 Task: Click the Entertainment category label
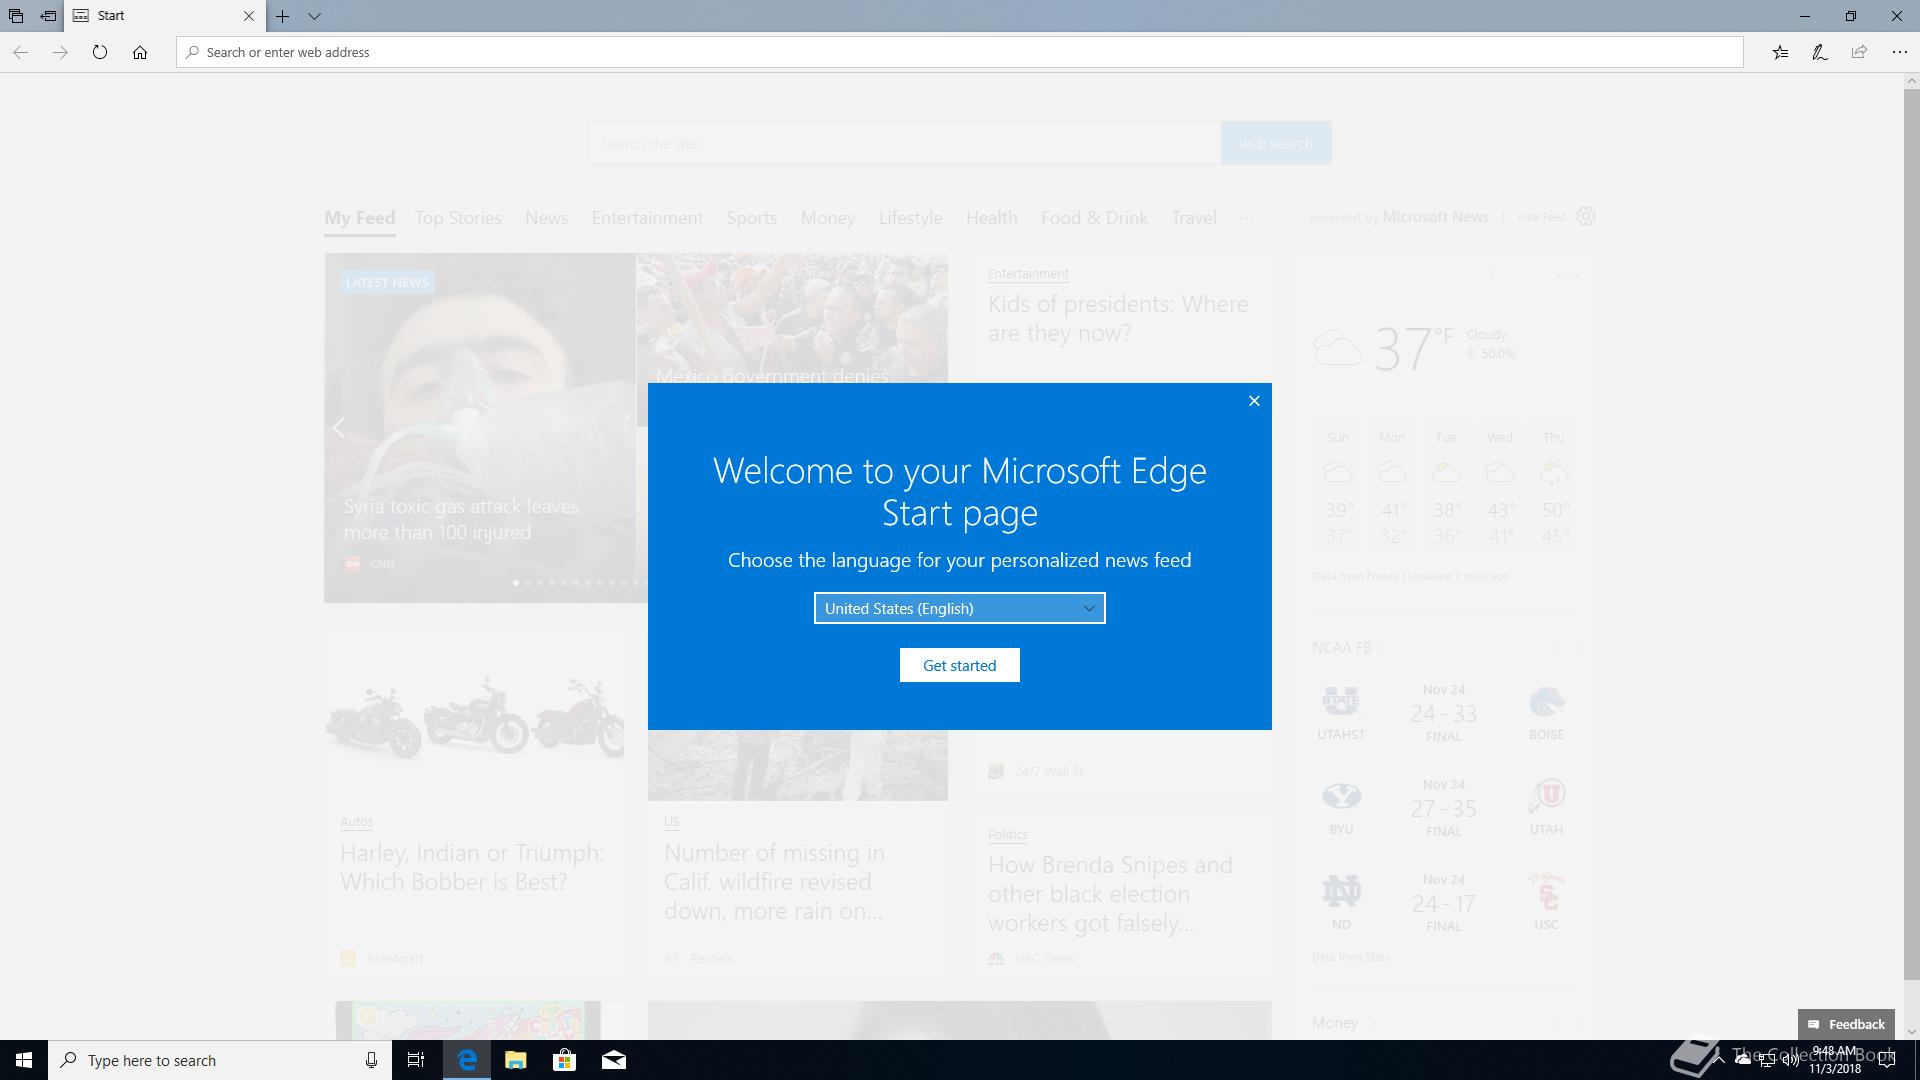coord(1028,273)
